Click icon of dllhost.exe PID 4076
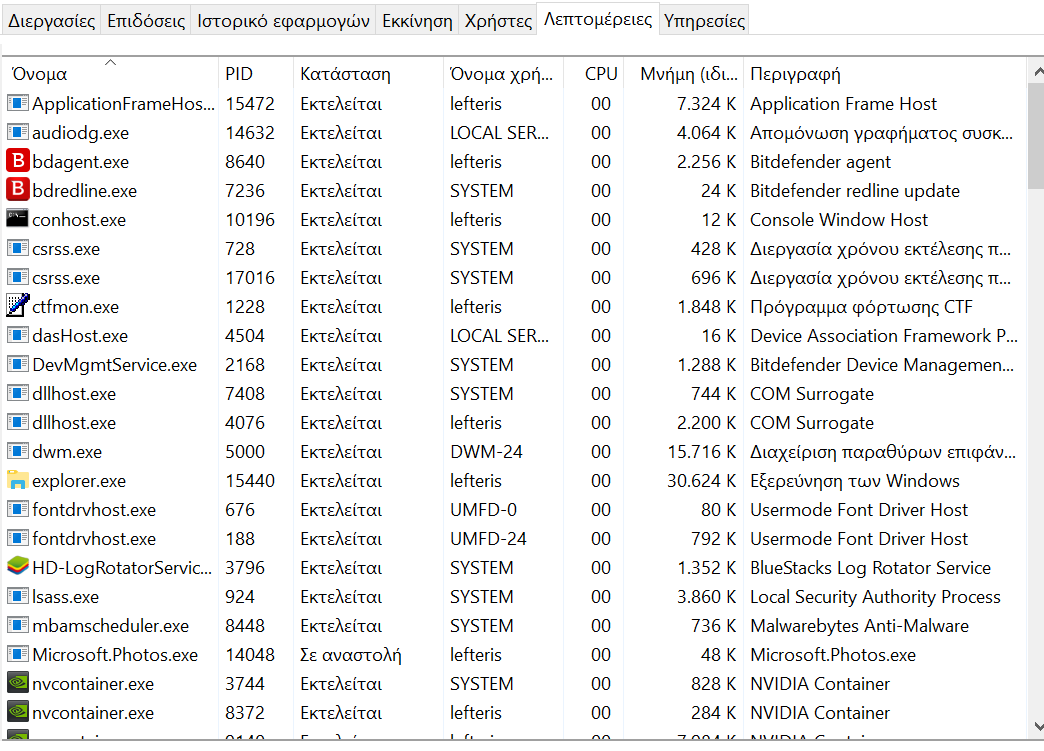 click(17, 422)
